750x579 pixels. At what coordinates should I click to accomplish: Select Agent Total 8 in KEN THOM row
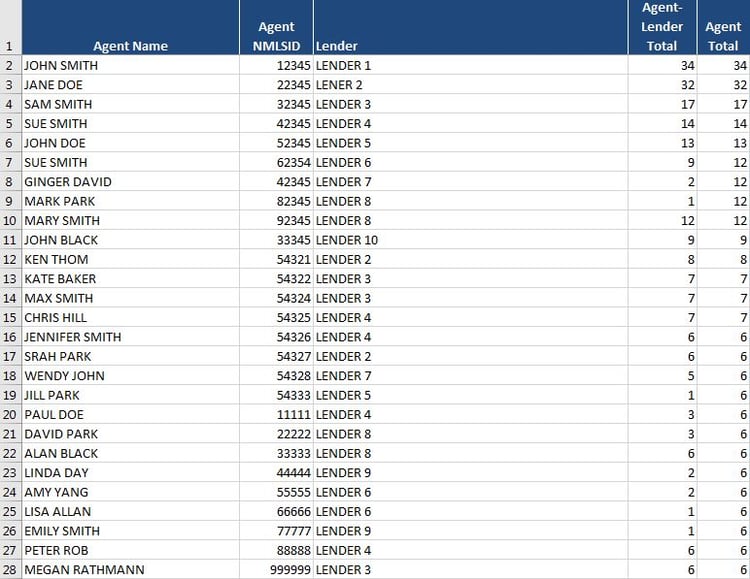point(723,259)
